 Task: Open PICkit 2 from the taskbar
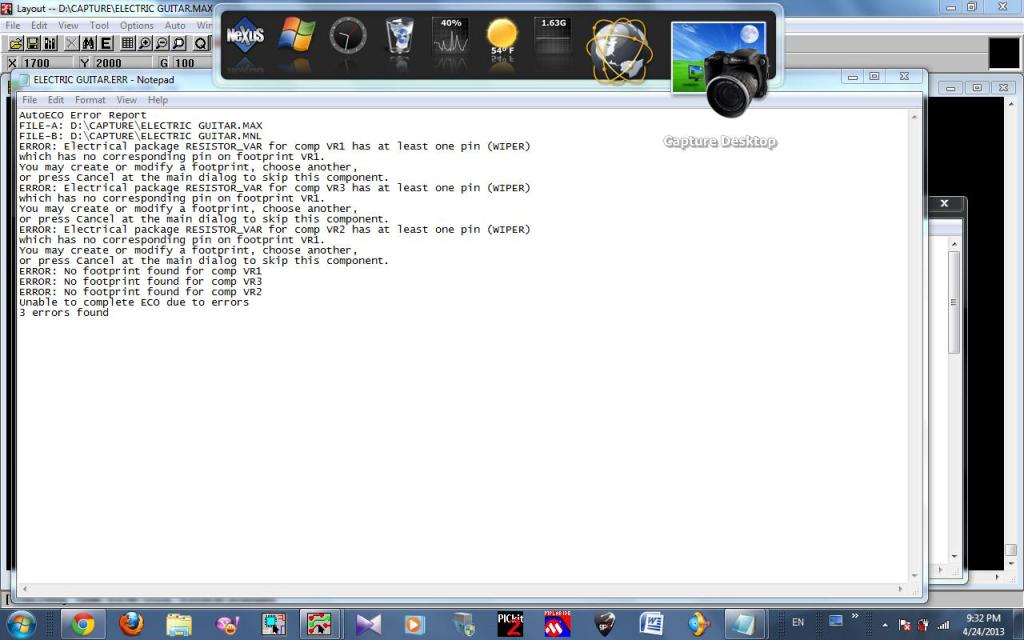pyautogui.click(x=510, y=624)
